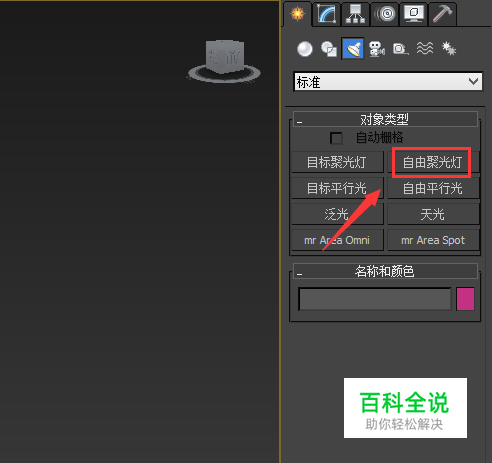Enable the 自动栅格 checkbox
The width and height of the screenshot is (492, 463).
point(336,138)
